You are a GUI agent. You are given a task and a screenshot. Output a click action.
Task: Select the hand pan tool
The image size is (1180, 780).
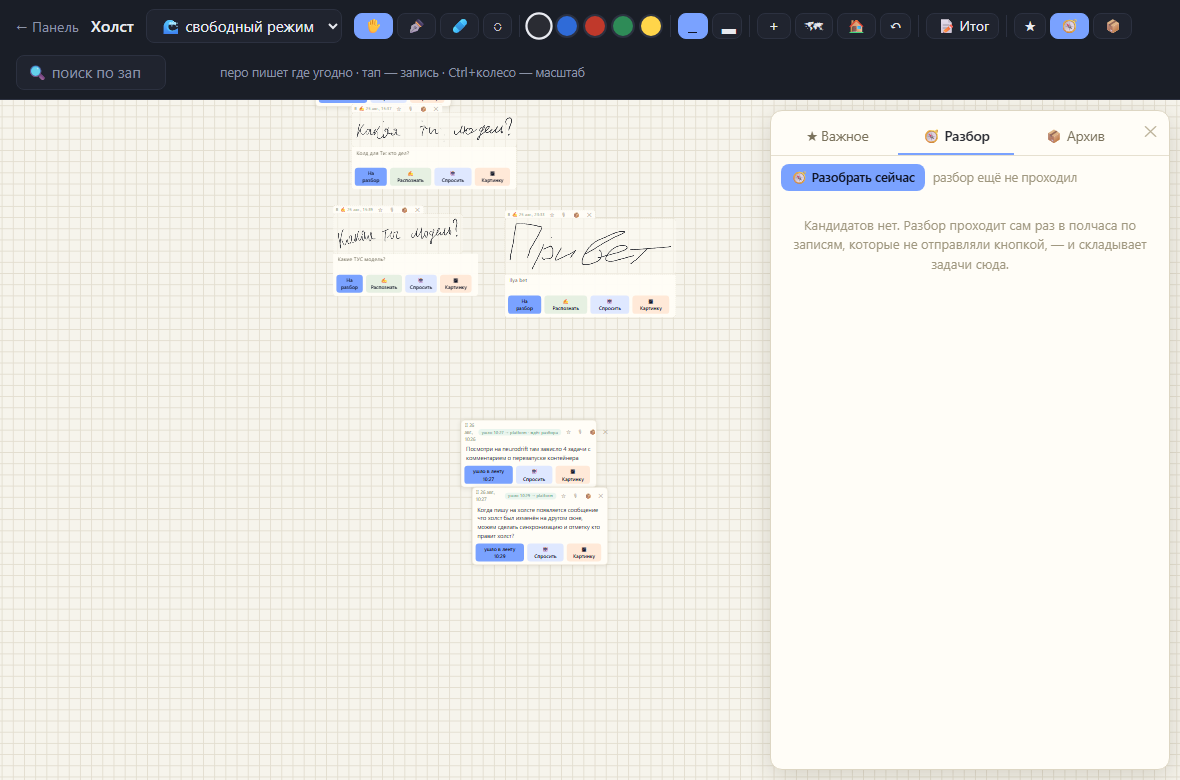tap(373, 26)
